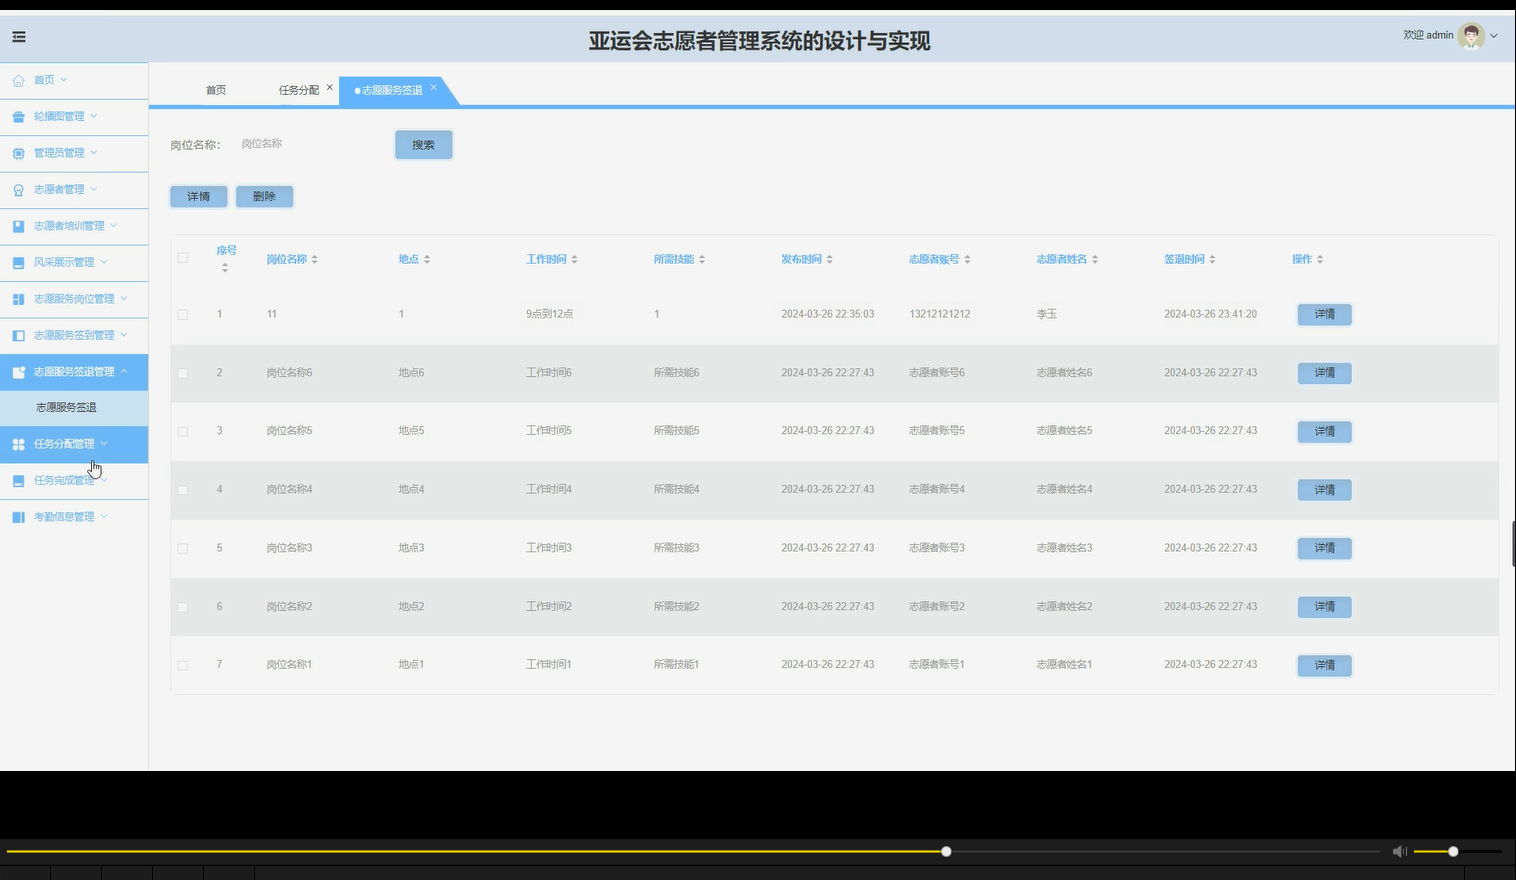Click the 管理员管理 chip icon
The width and height of the screenshot is (1516, 880).
18,153
